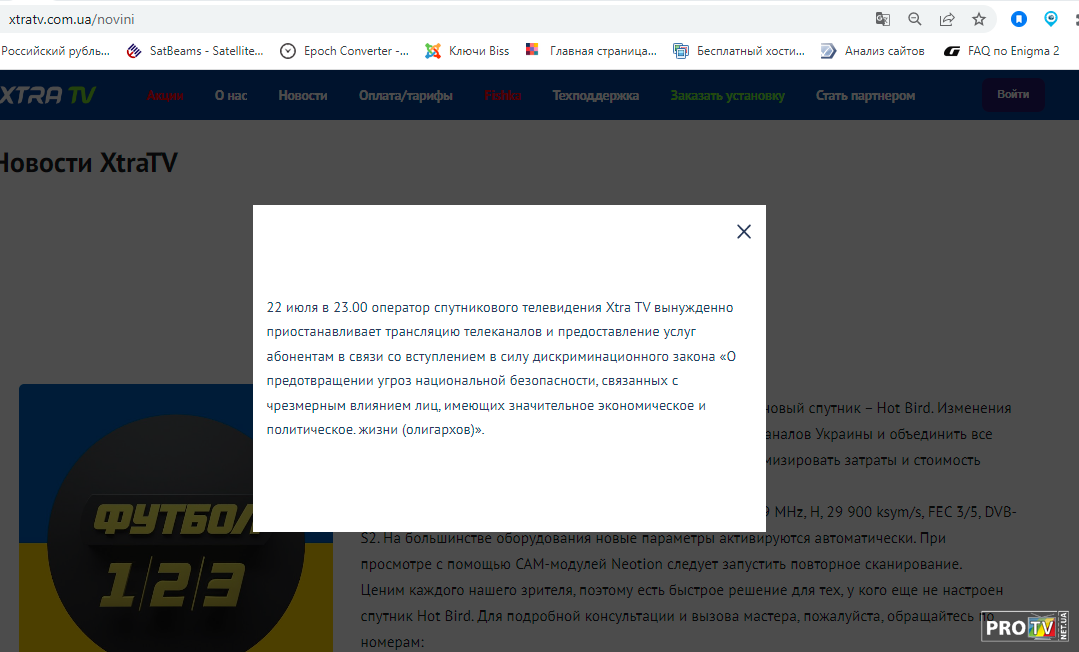Click the blue bookmark extension icon

(1018, 19)
